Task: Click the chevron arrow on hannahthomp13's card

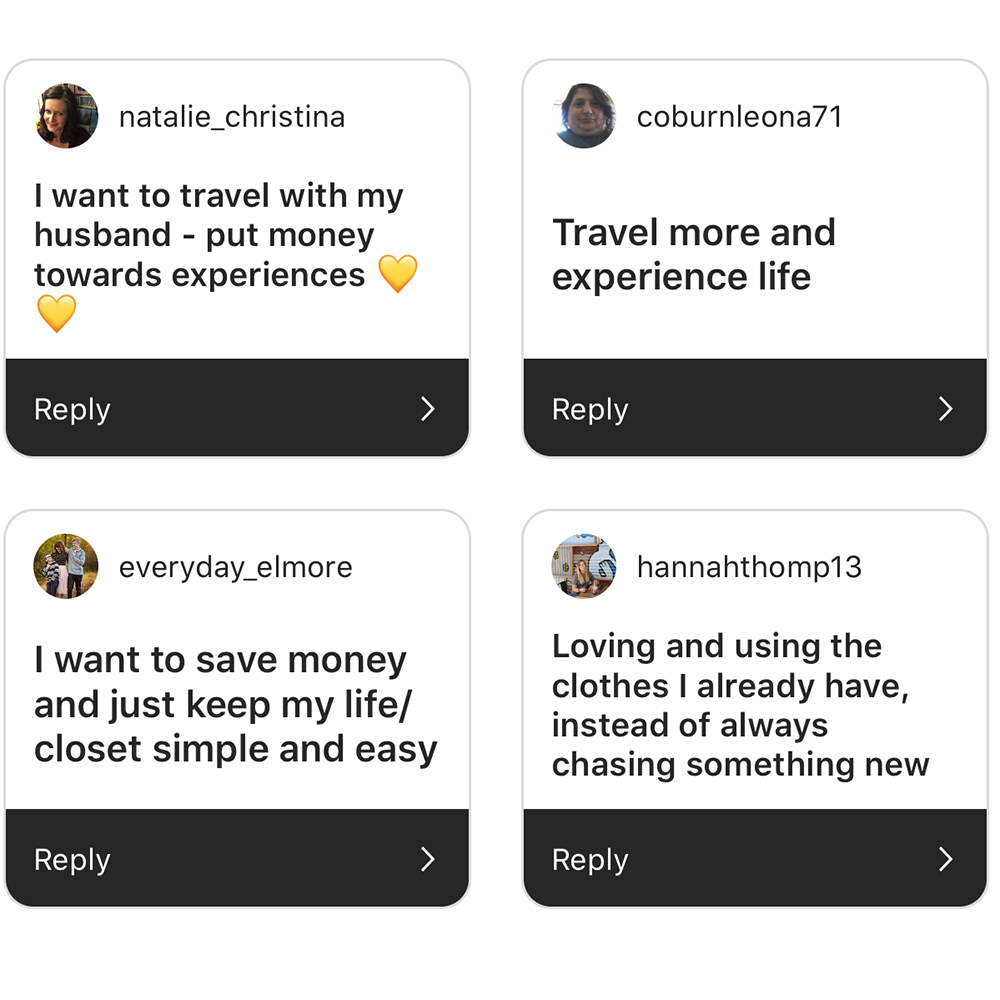Action: tap(946, 859)
